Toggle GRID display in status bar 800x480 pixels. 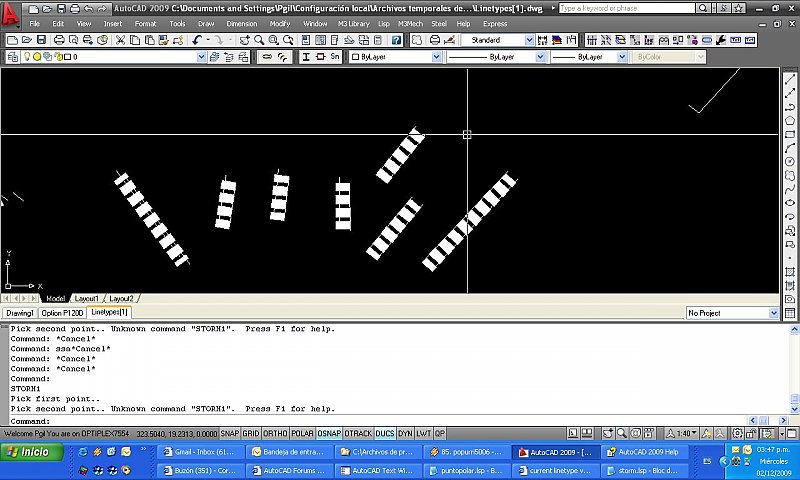(x=251, y=434)
